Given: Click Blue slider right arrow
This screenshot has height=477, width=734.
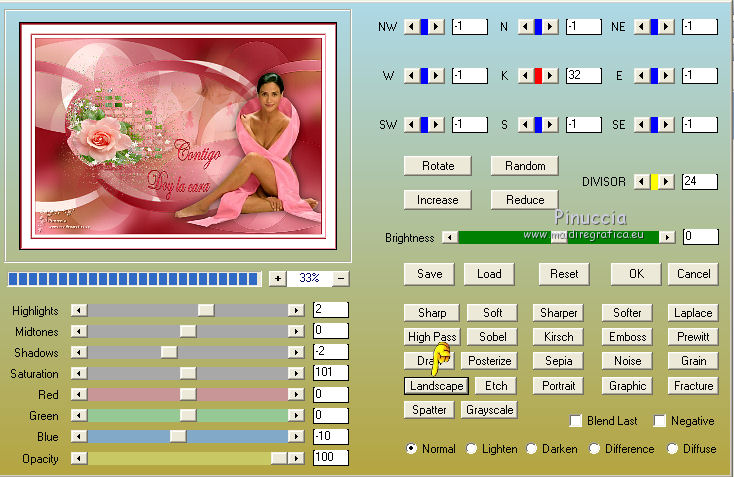Looking at the screenshot, I should [x=296, y=436].
